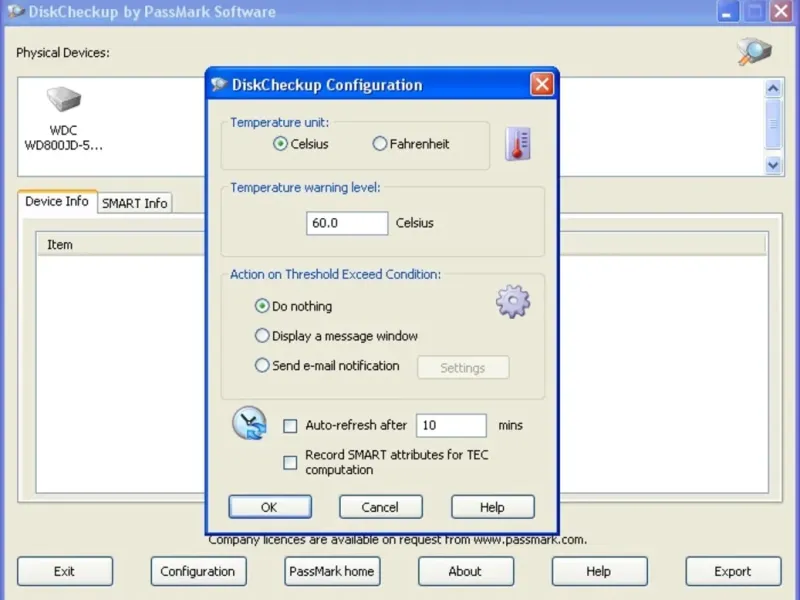Close the DiskCheckup Configuration dialog
Screen dimensions: 800x600
tap(542, 84)
